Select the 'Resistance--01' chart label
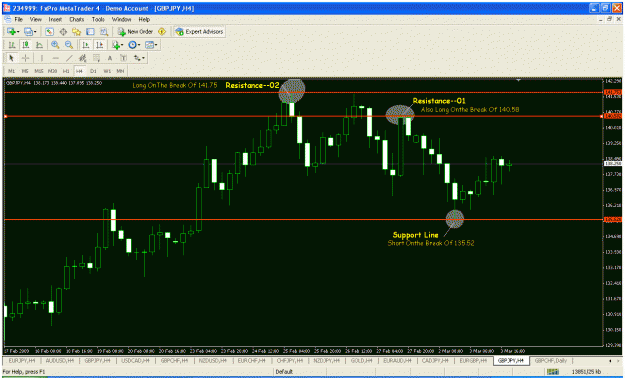The image size is (625, 378). click(439, 101)
